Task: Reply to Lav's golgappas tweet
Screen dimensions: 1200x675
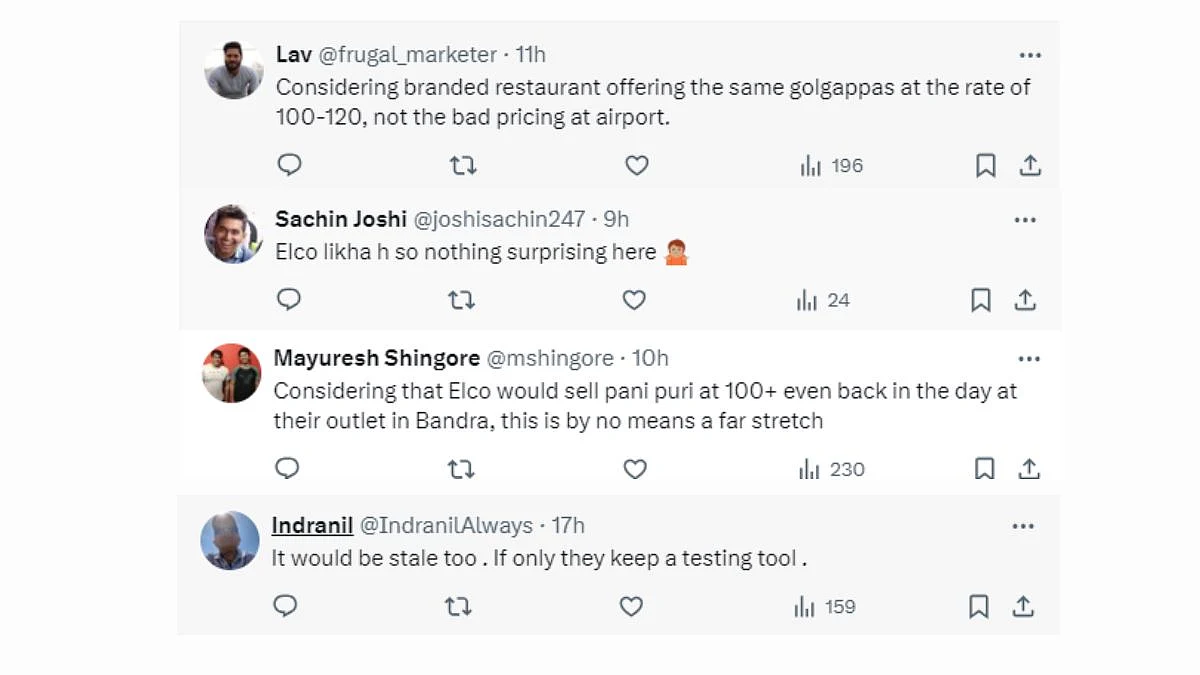Action: tap(289, 165)
